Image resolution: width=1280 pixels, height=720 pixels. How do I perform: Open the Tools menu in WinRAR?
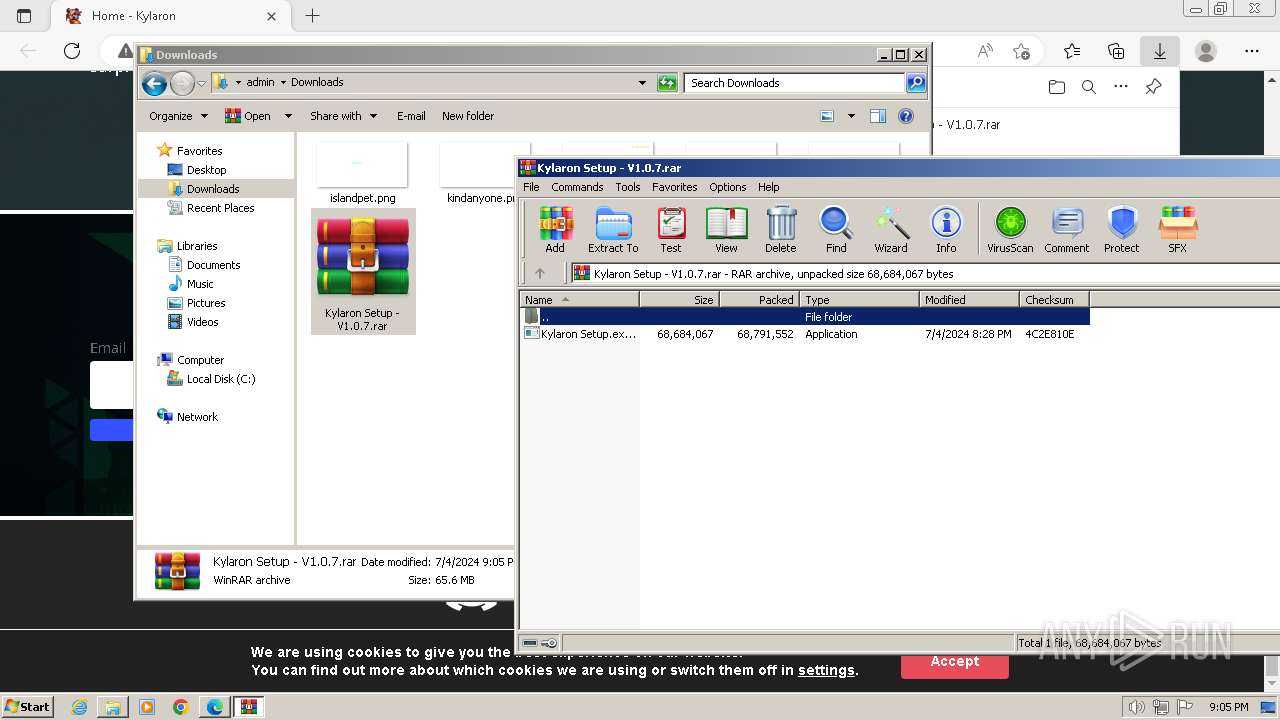click(x=628, y=187)
